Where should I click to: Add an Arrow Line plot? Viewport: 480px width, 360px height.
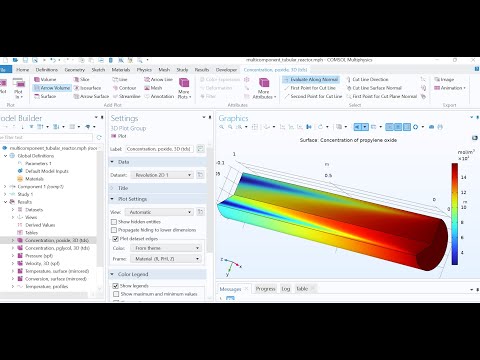pyautogui.click(x=158, y=79)
